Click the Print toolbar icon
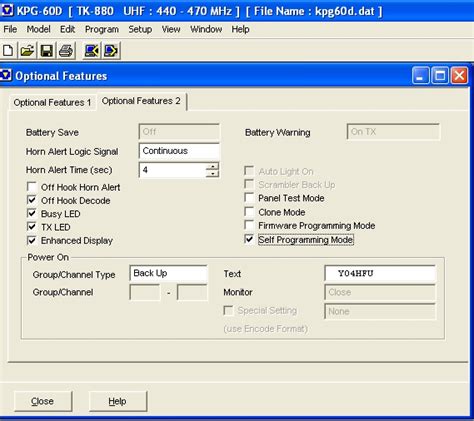 pyautogui.click(x=66, y=51)
